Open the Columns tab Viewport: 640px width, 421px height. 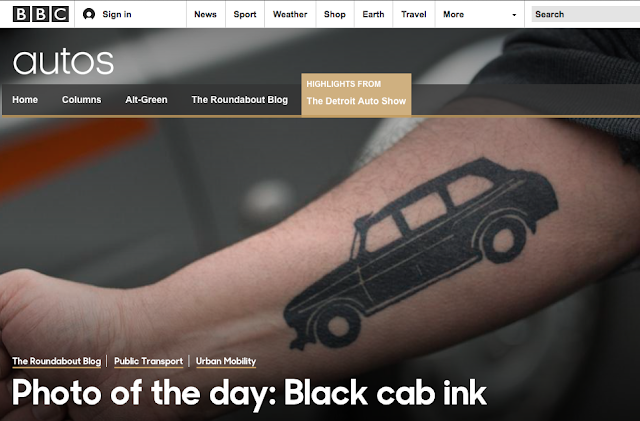point(82,100)
